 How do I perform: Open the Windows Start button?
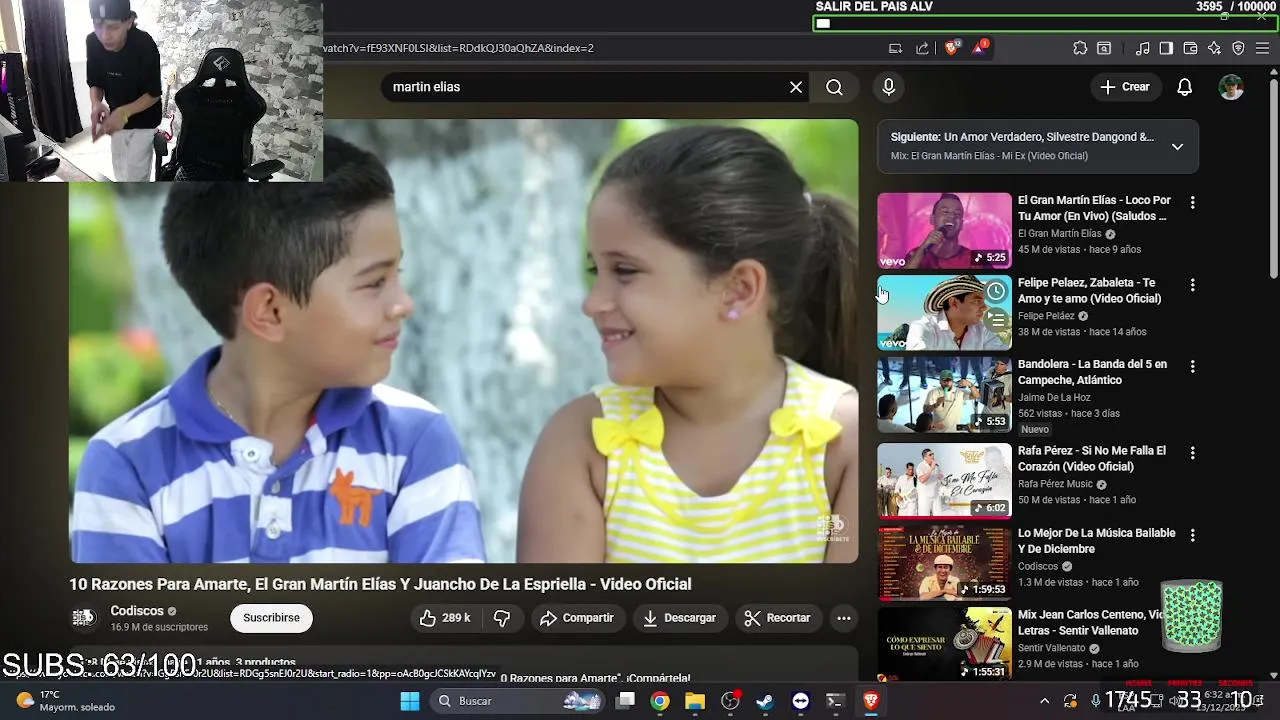click(x=410, y=701)
